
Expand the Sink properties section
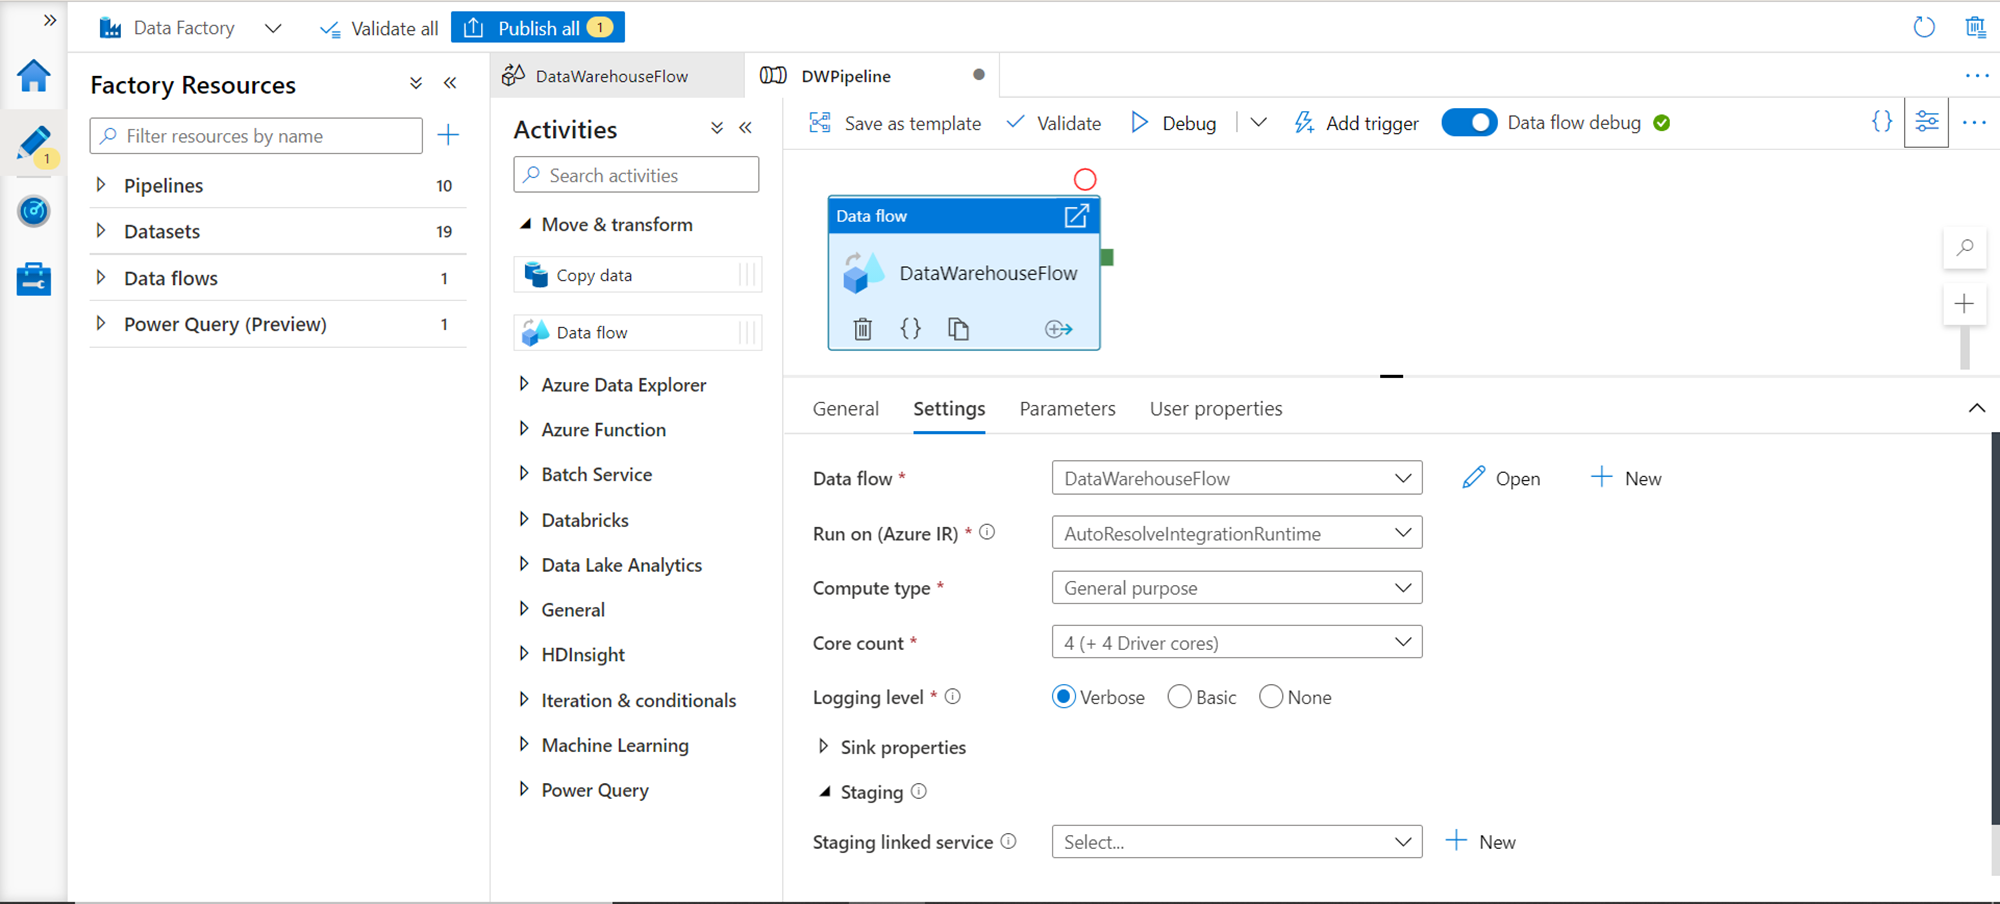click(x=824, y=747)
